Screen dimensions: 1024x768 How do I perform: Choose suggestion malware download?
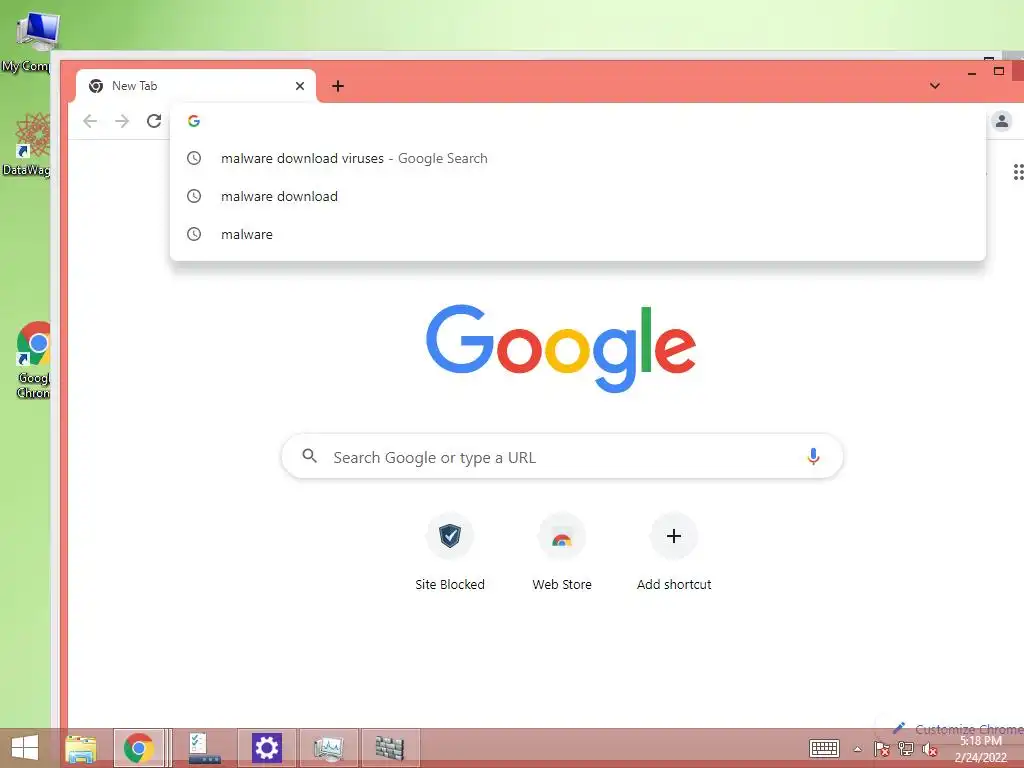click(x=577, y=196)
